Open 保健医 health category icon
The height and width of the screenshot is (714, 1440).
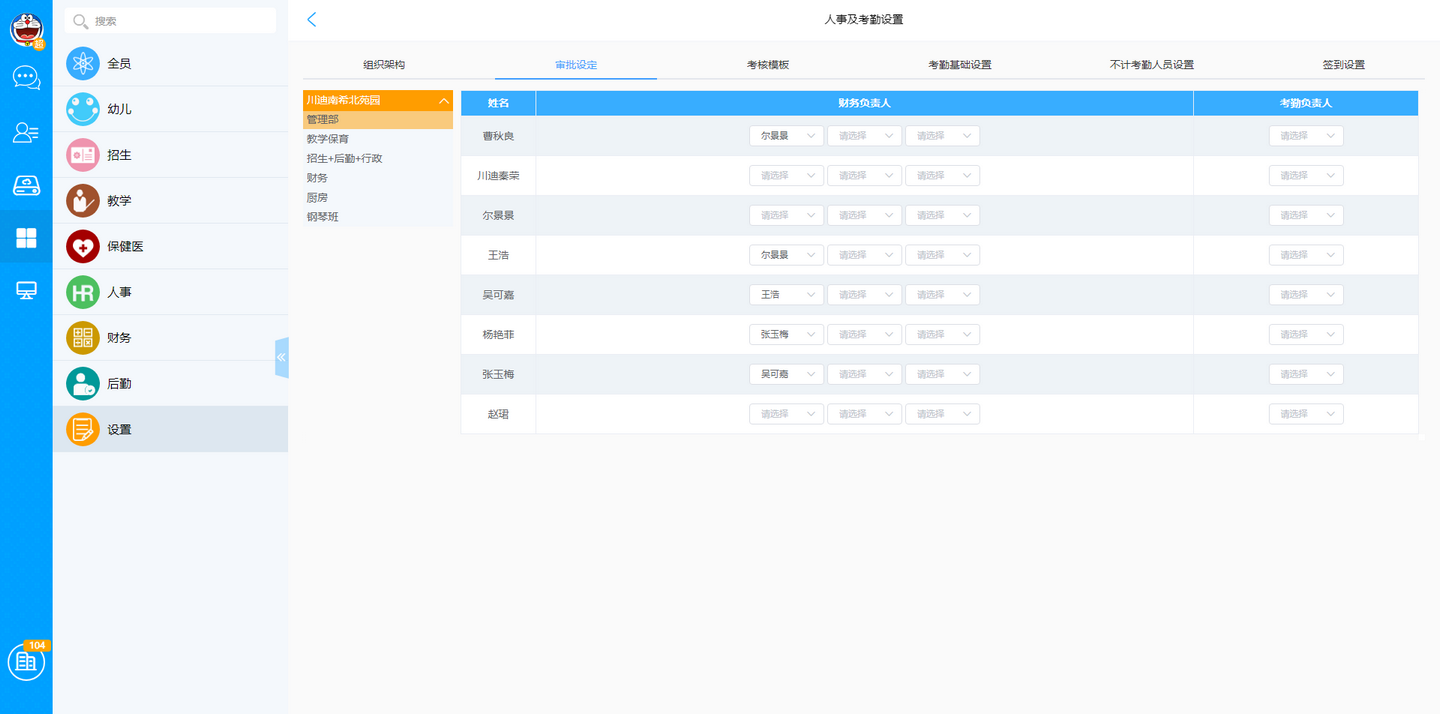[x=83, y=246]
